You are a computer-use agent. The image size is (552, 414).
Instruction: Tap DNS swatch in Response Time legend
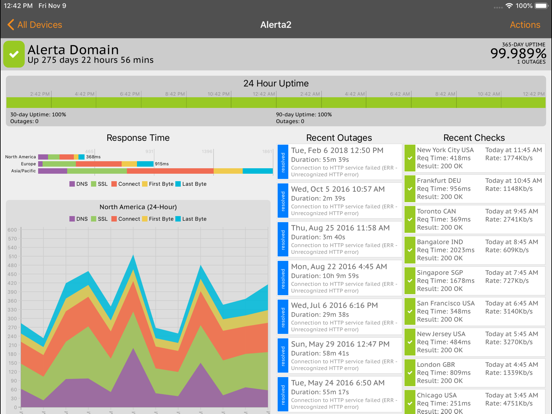pos(72,184)
